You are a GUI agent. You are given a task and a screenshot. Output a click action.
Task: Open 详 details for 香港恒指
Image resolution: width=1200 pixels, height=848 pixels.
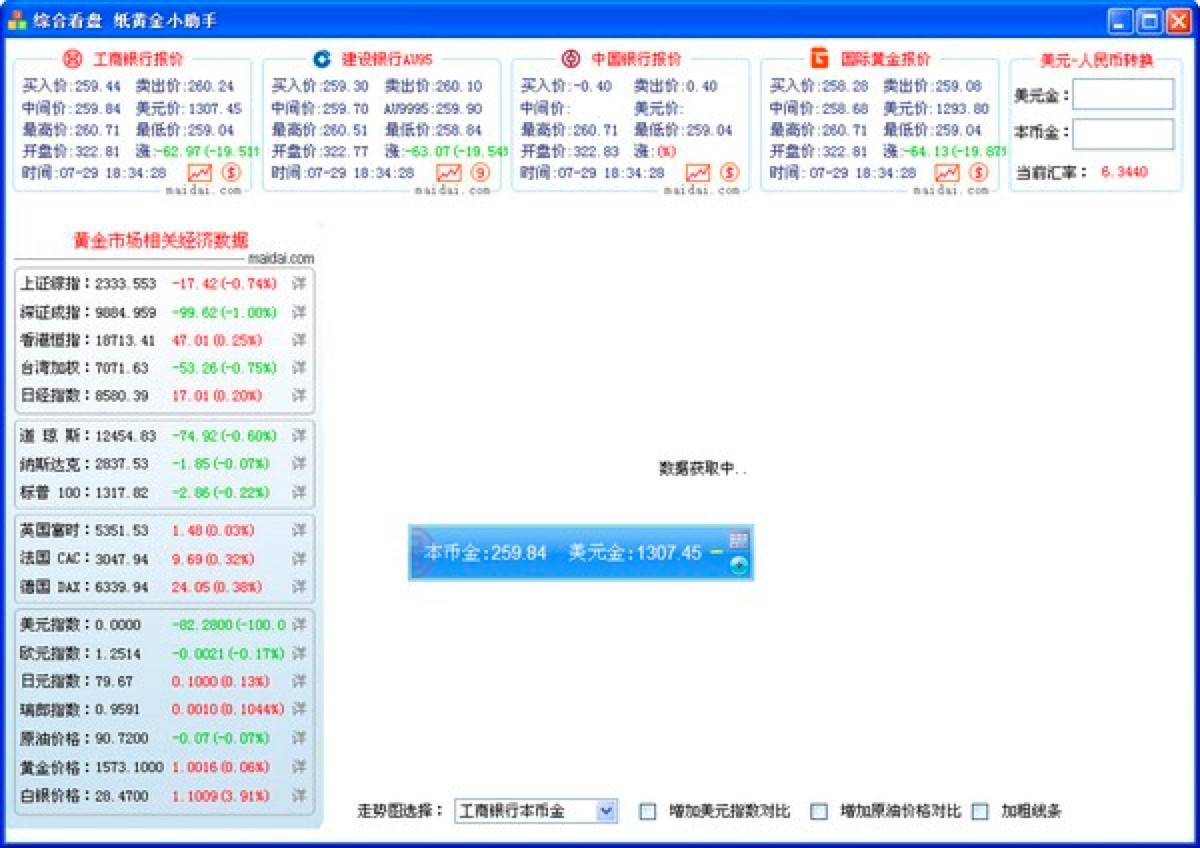pyautogui.click(x=299, y=340)
